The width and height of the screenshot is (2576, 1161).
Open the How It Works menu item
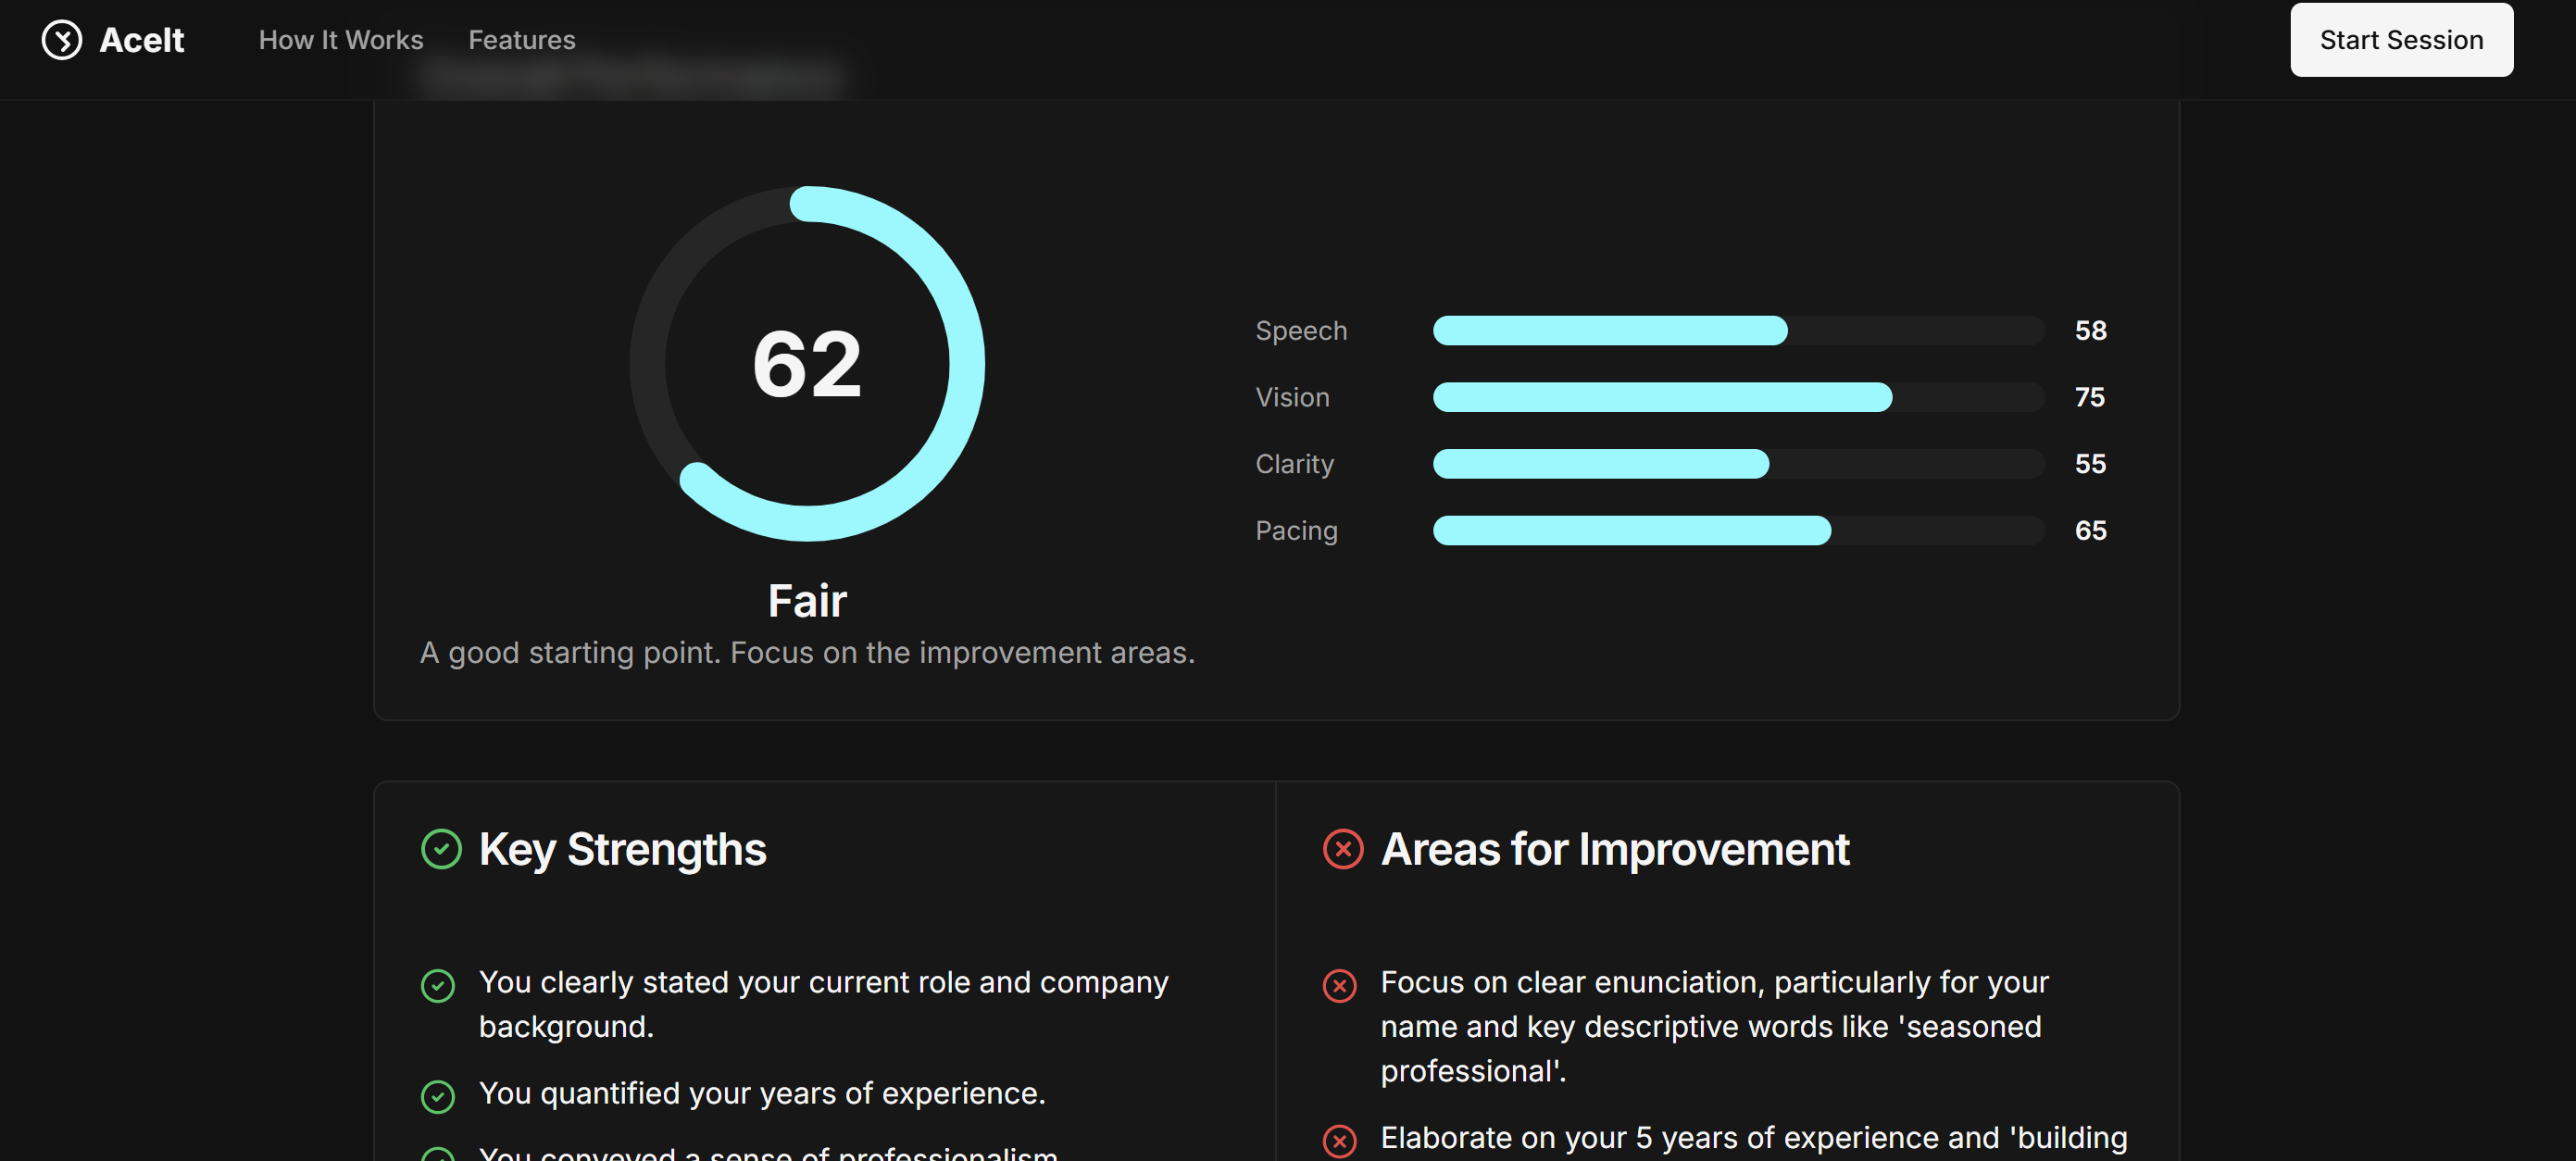341,40
